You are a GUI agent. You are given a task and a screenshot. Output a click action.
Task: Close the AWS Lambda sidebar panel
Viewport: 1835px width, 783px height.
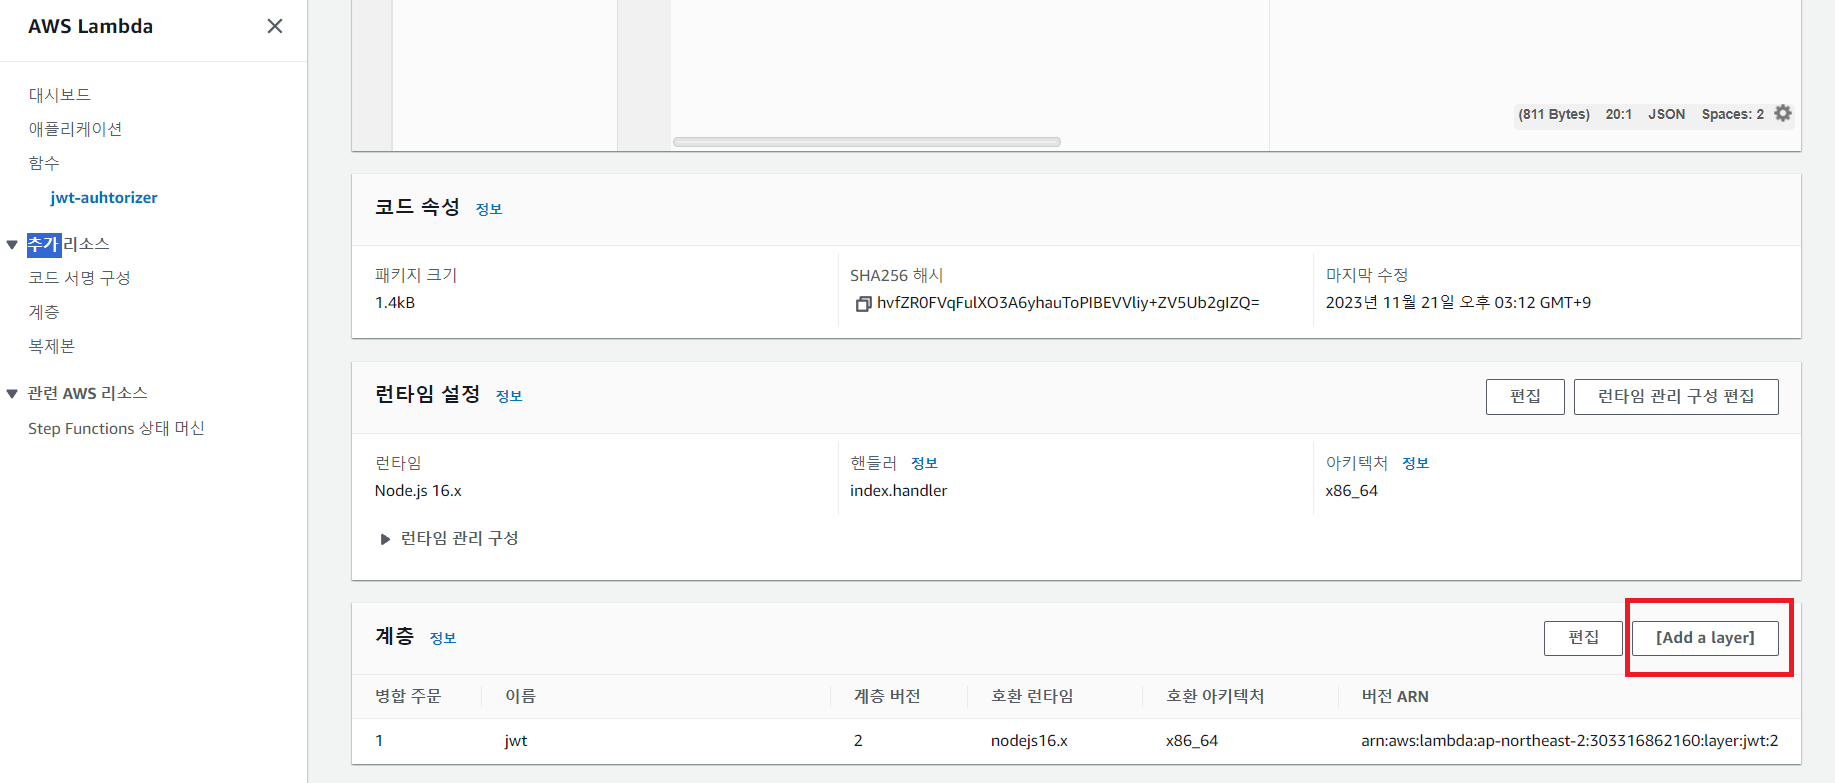(x=275, y=26)
